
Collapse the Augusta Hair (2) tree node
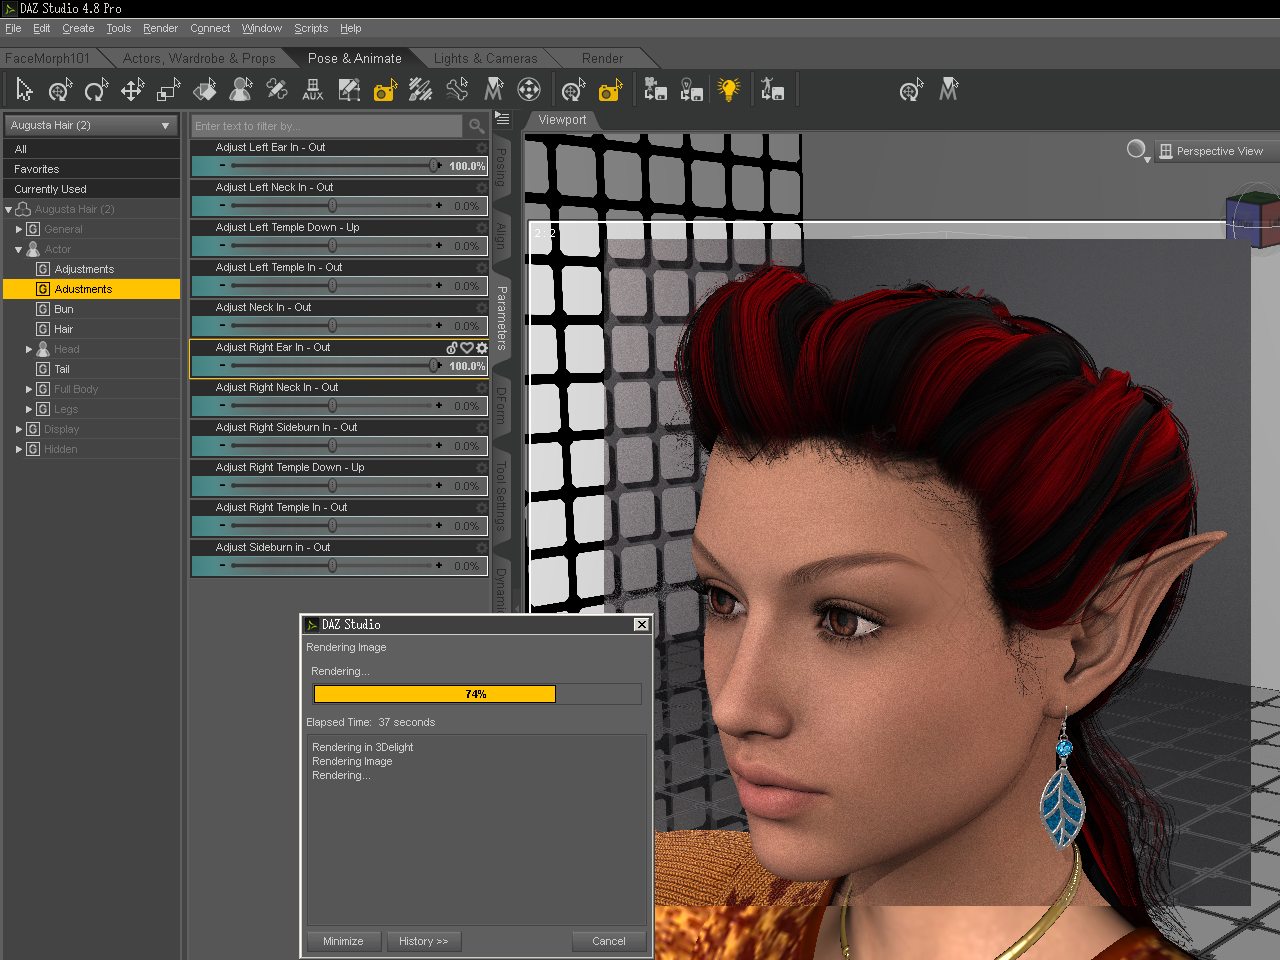point(9,210)
